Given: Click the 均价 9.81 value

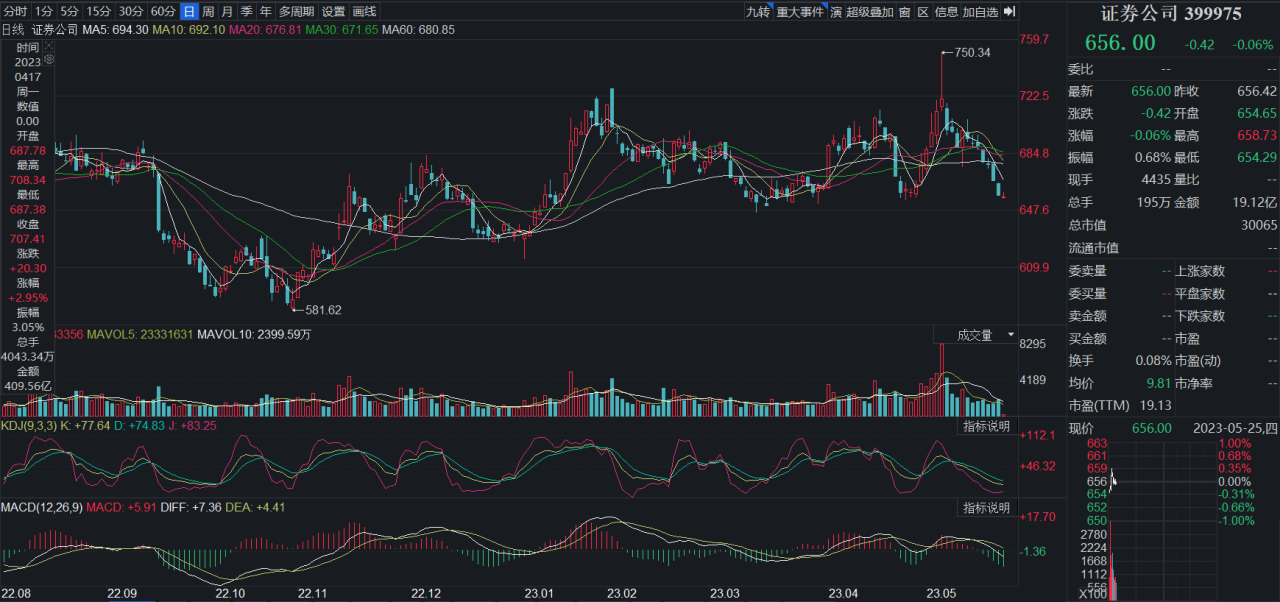Looking at the screenshot, I should (x=1159, y=383).
